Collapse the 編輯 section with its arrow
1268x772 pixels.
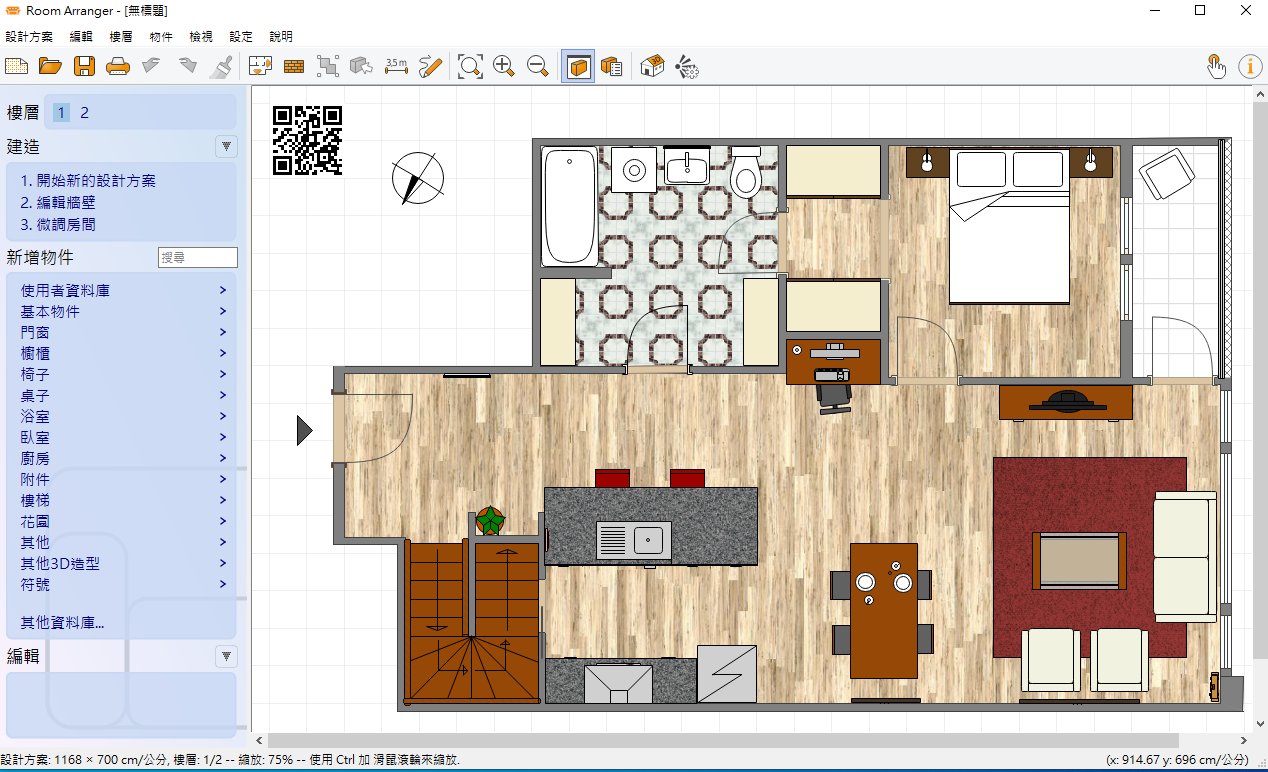[227, 656]
